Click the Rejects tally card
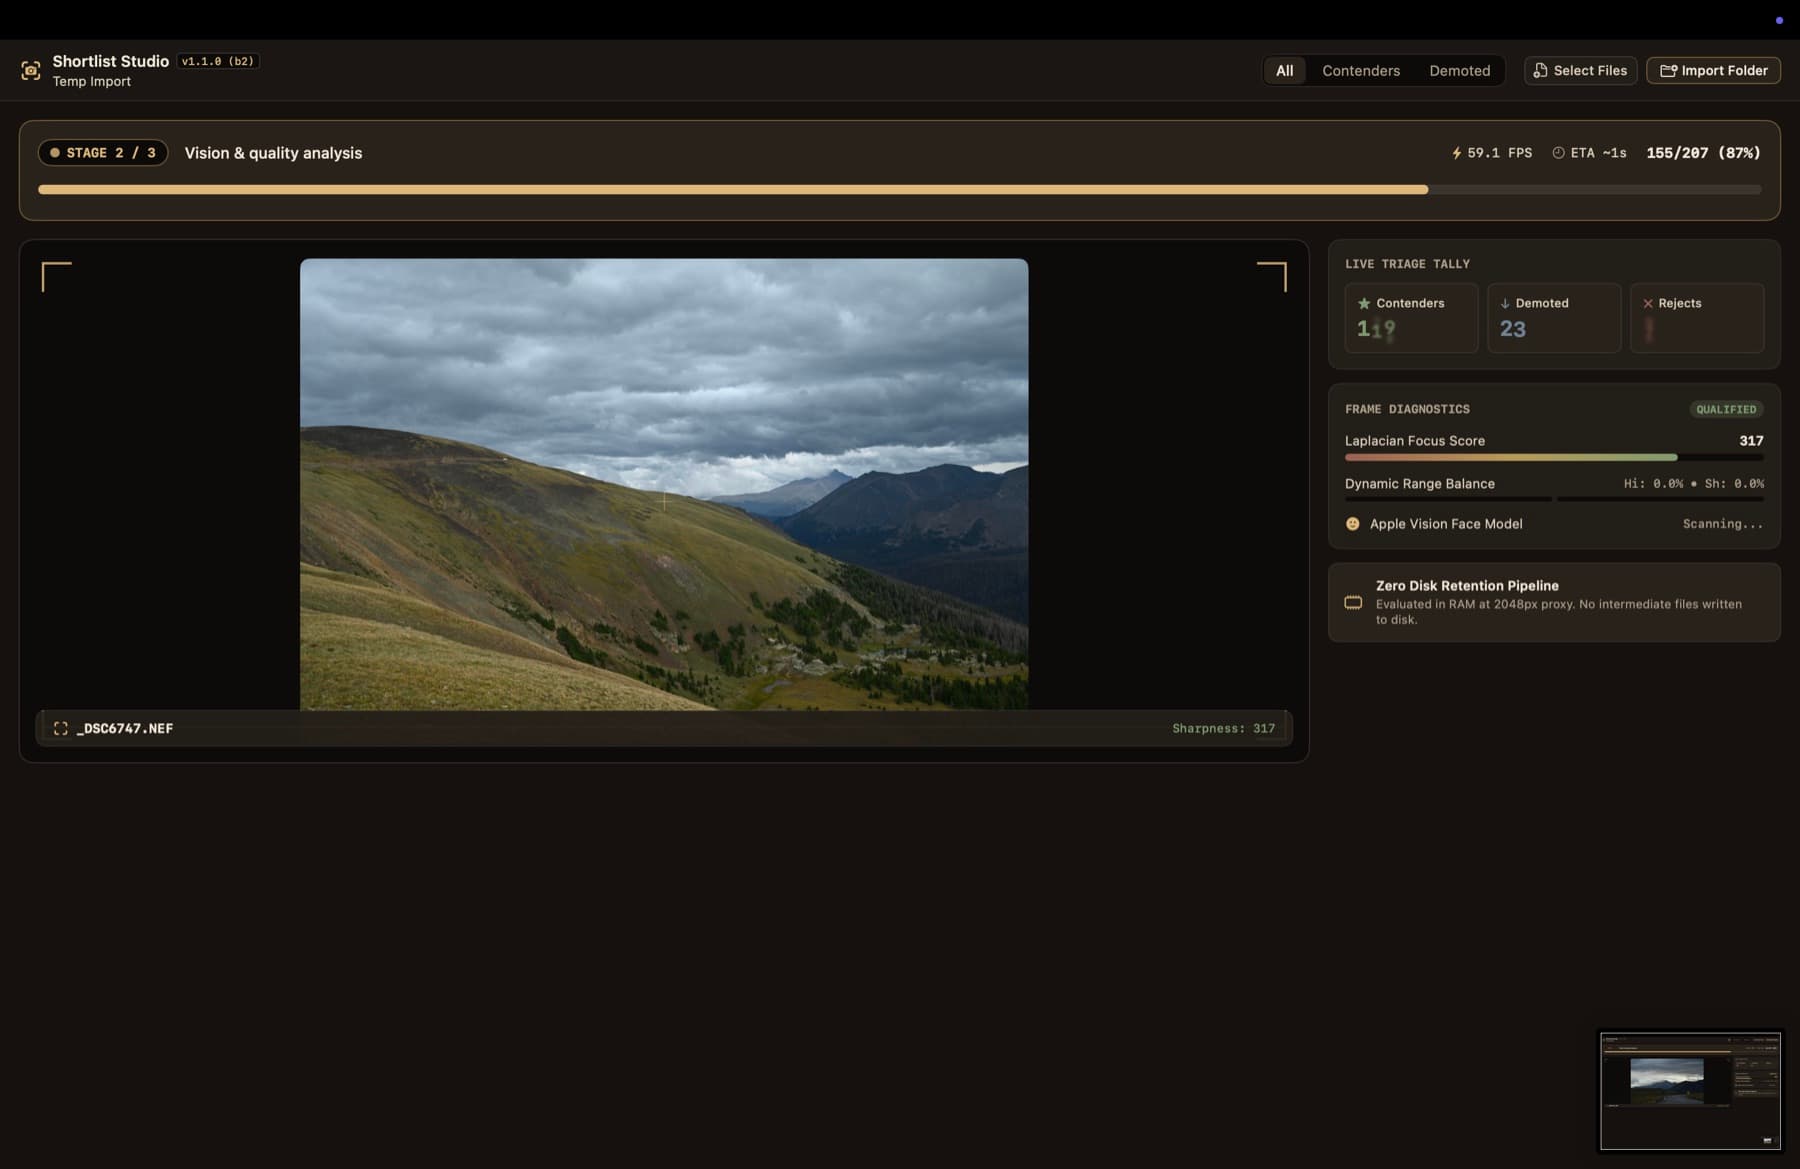The width and height of the screenshot is (1800, 1169). click(1697, 317)
